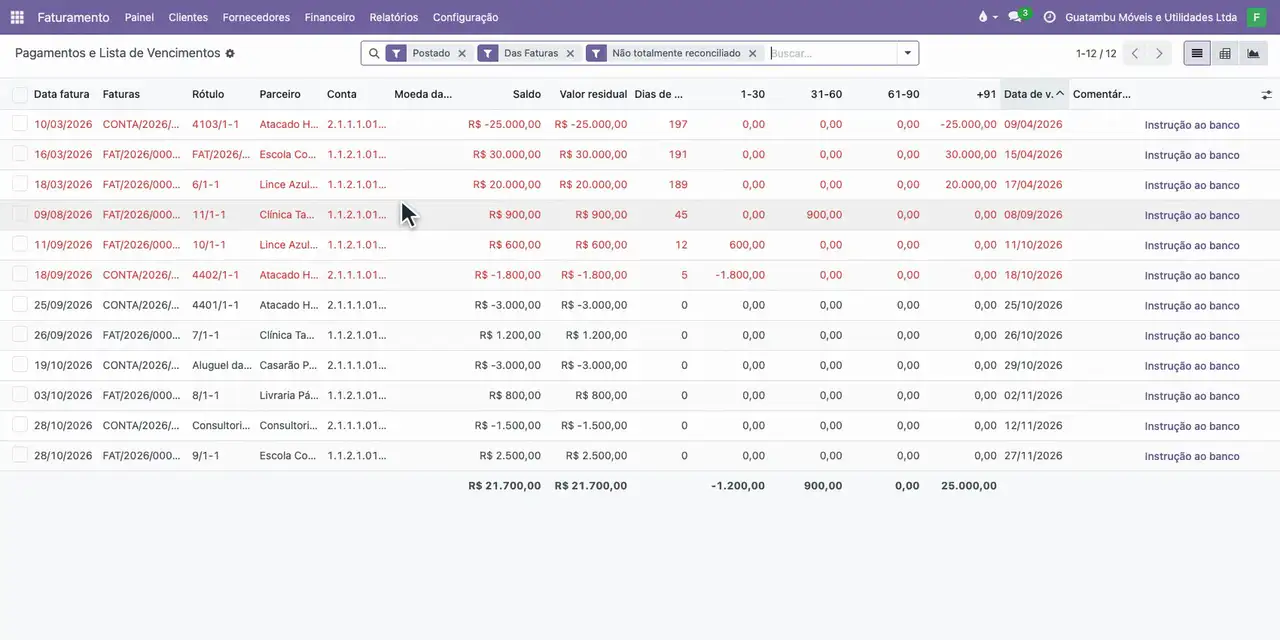Open the Configuração menu

tap(465, 17)
